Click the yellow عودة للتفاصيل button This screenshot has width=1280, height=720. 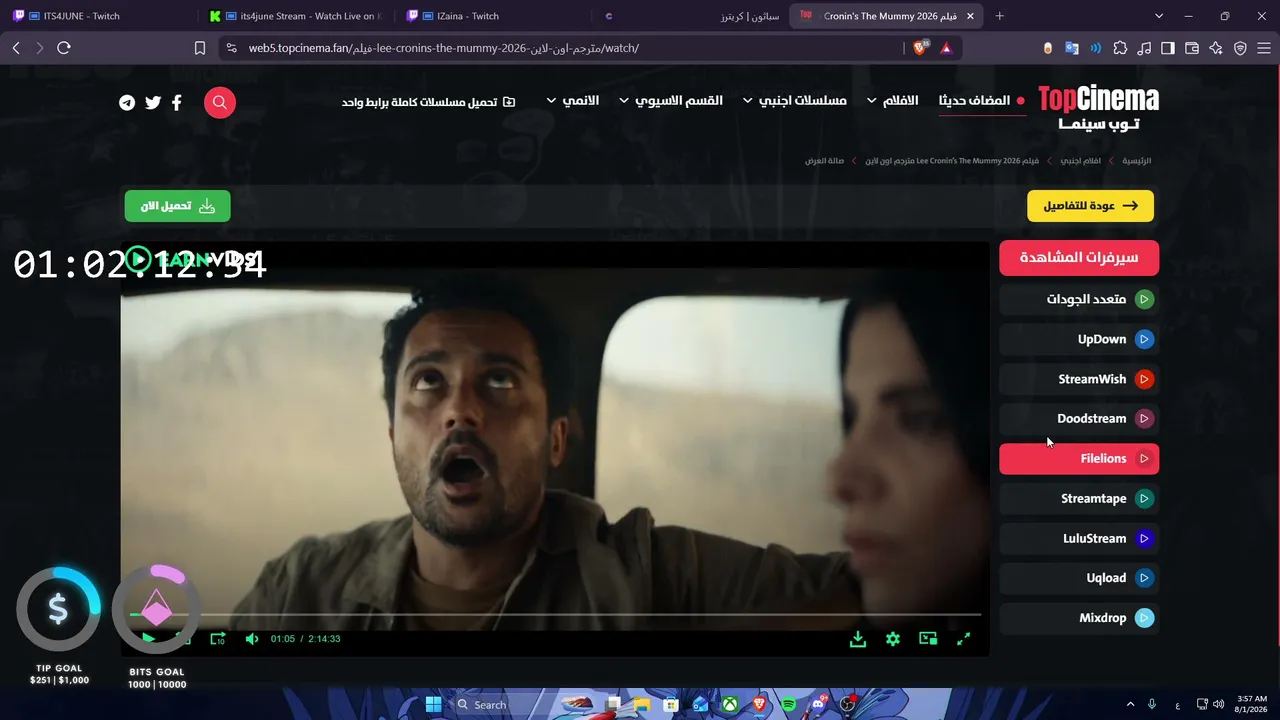pyautogui.click(x=1091, y=206)
